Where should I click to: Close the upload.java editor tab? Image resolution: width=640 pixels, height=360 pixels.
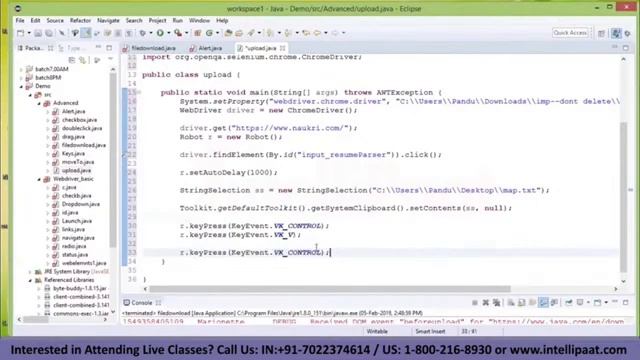coord(282,48)
